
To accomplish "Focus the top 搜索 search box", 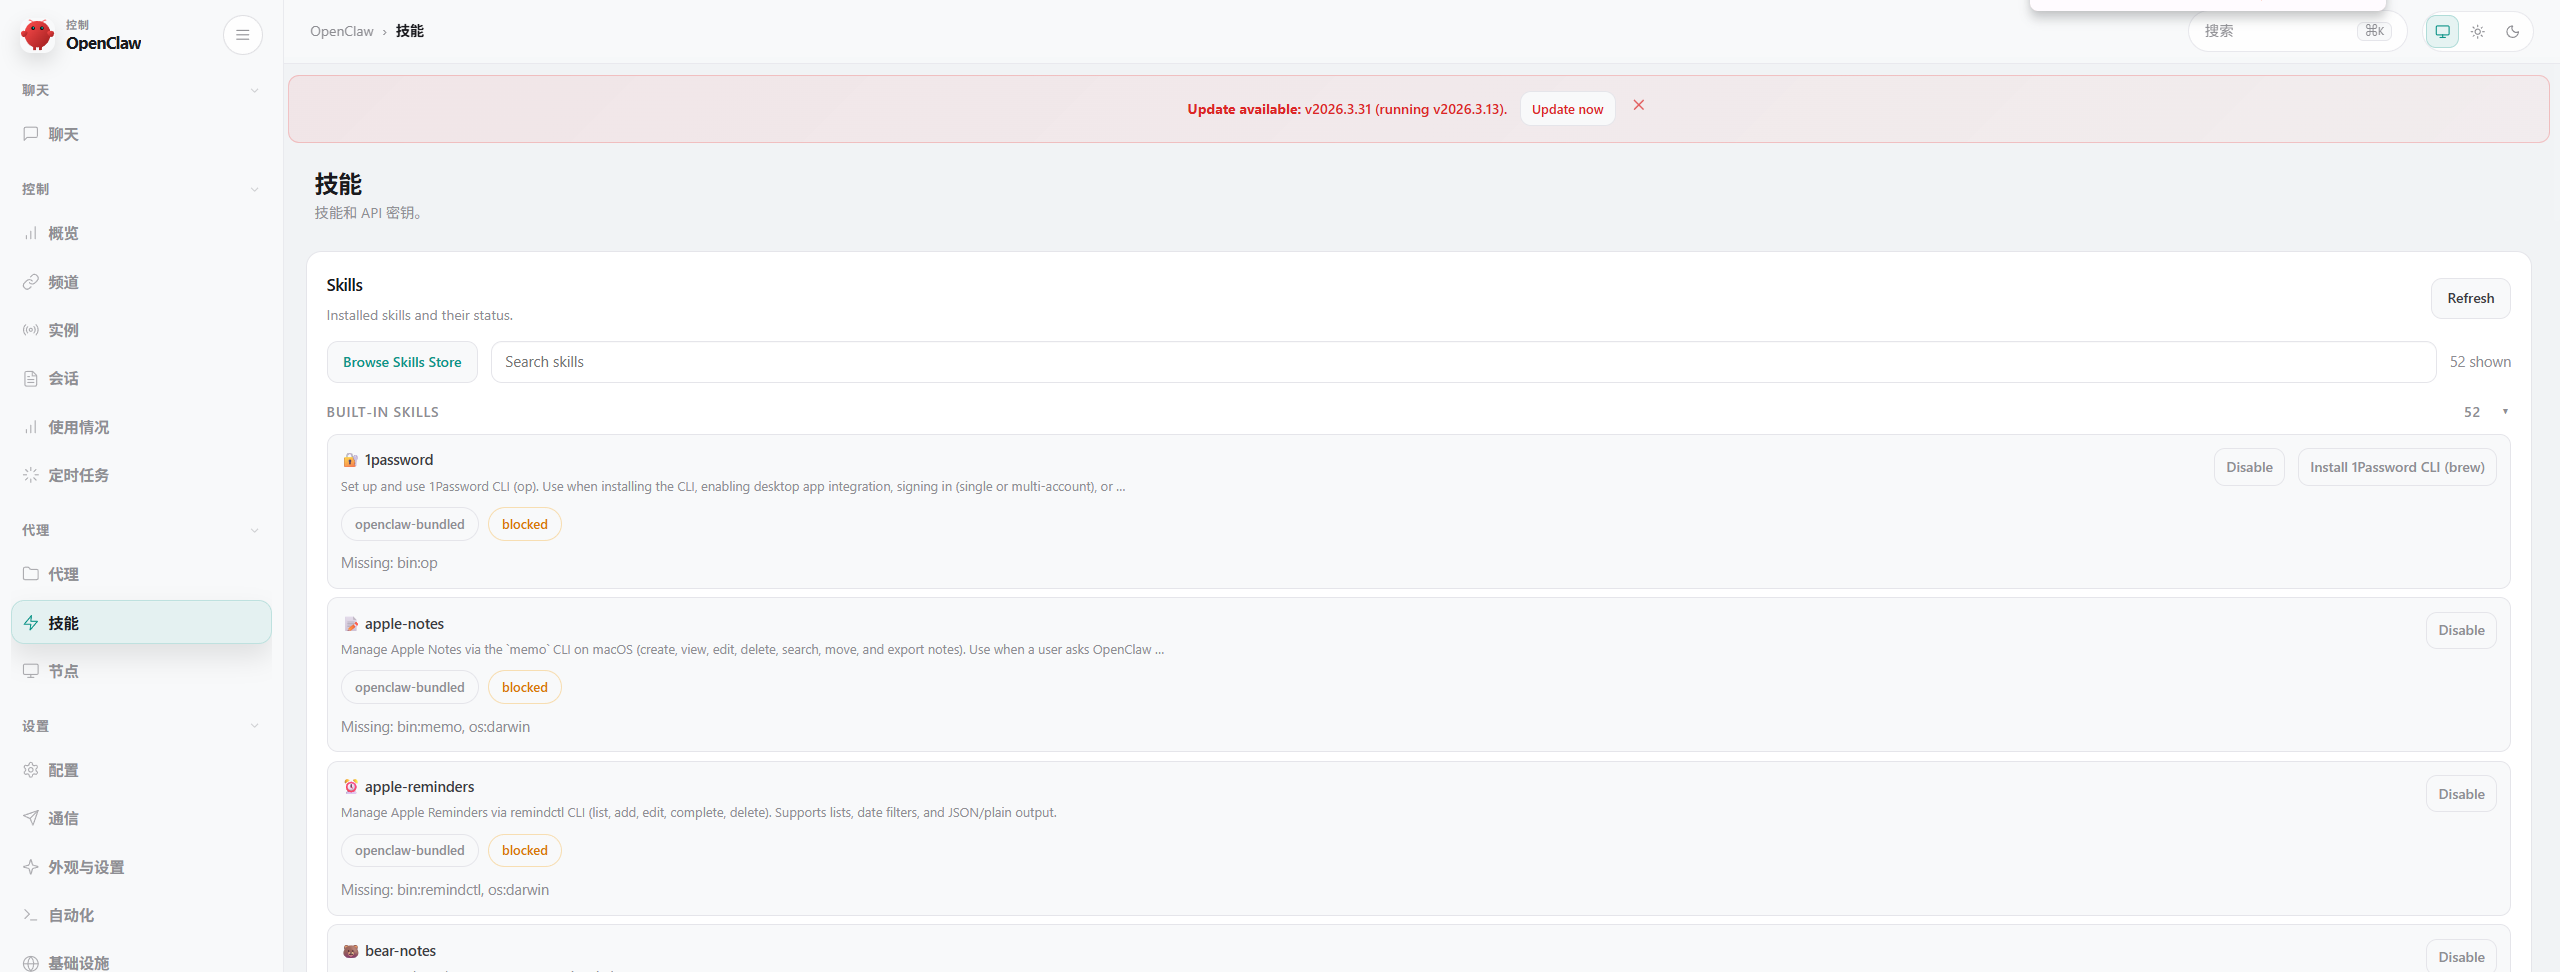I will click(x=2297, y=31).
